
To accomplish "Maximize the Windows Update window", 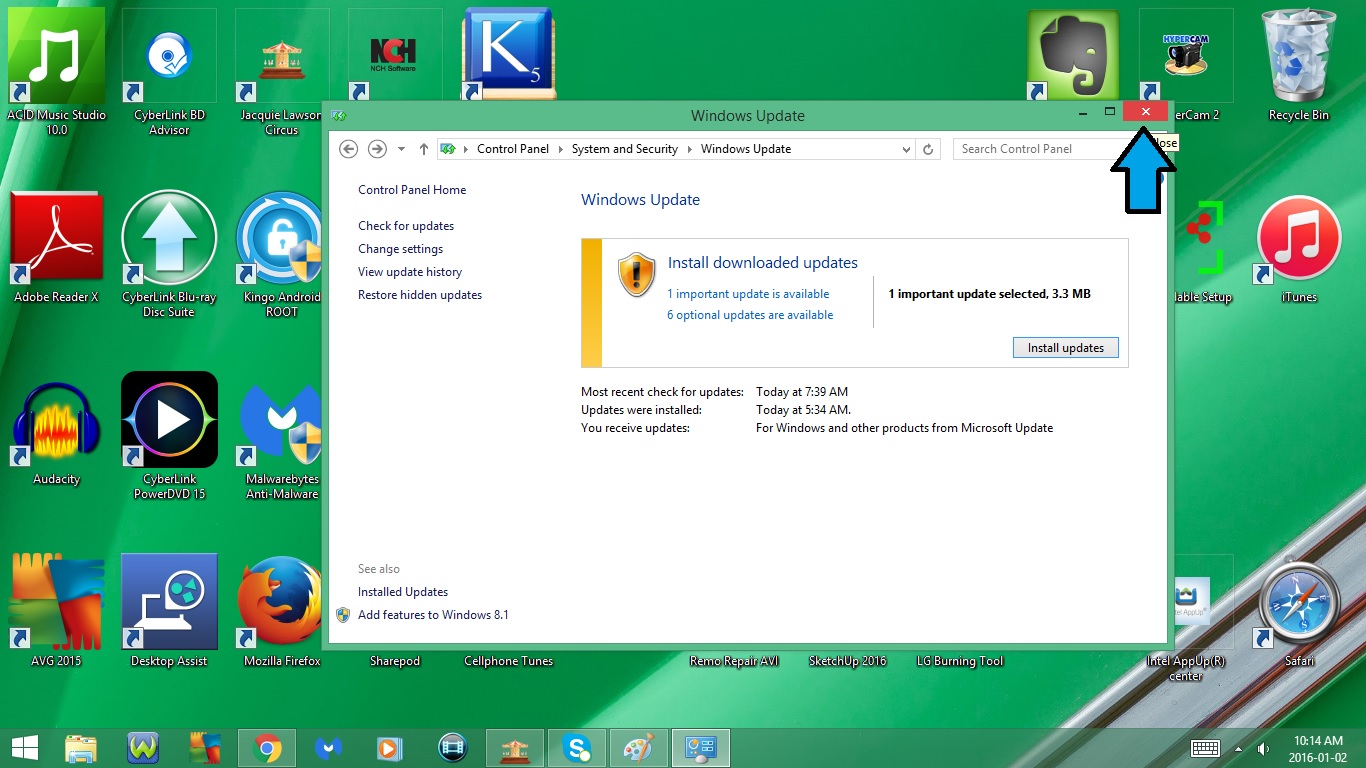I will click(1109, 113).
